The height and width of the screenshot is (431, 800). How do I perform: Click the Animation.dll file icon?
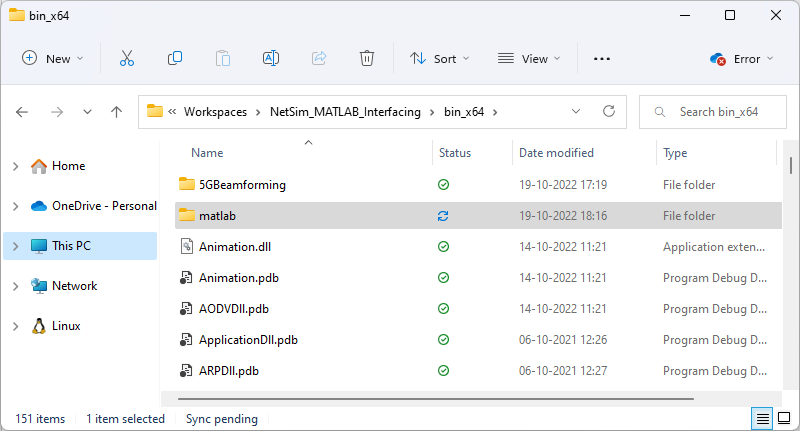coord(187,247)
